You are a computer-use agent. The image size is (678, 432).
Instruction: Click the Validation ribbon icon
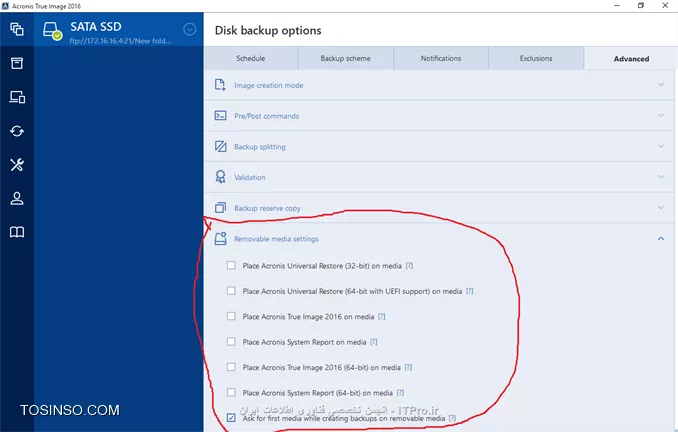coord(220,177)
